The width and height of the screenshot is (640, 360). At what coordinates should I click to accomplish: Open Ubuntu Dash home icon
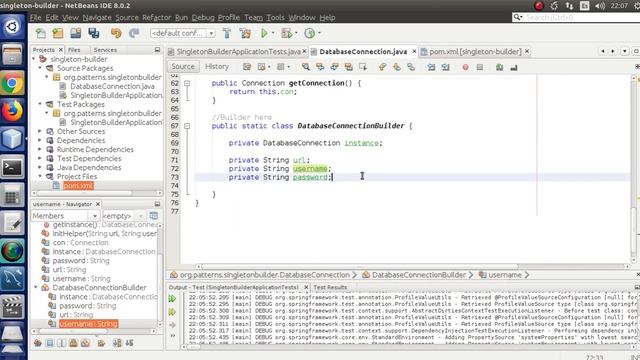(12, 27)
